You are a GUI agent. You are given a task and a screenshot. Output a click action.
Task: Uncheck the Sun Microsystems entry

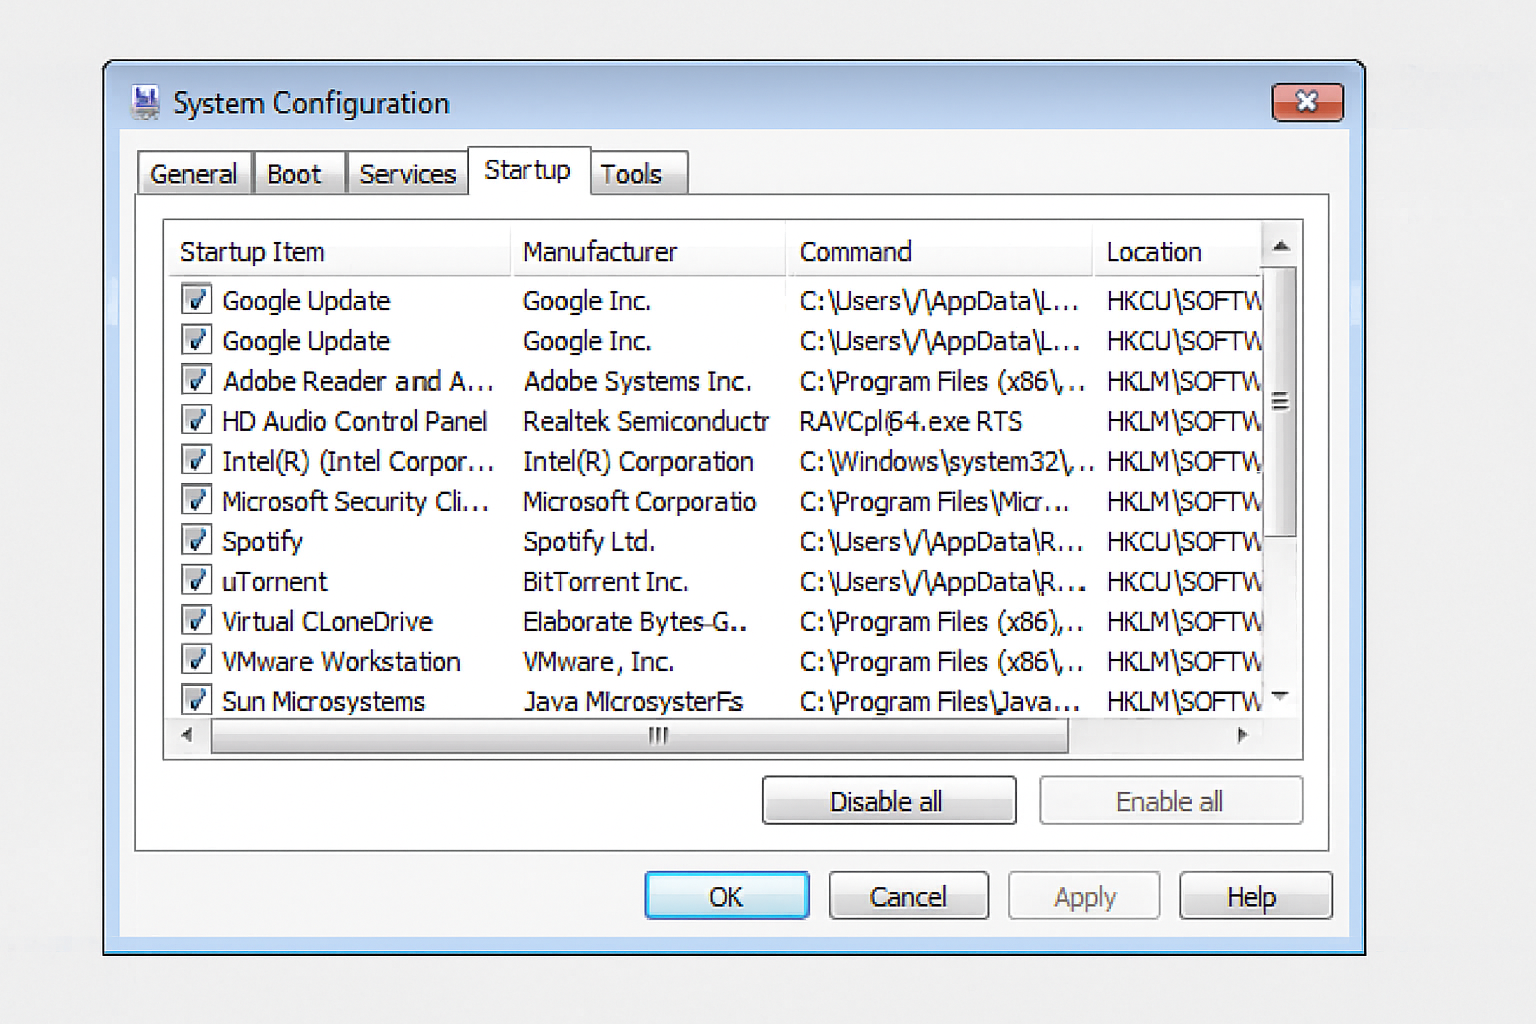click(x=196, y=700)
